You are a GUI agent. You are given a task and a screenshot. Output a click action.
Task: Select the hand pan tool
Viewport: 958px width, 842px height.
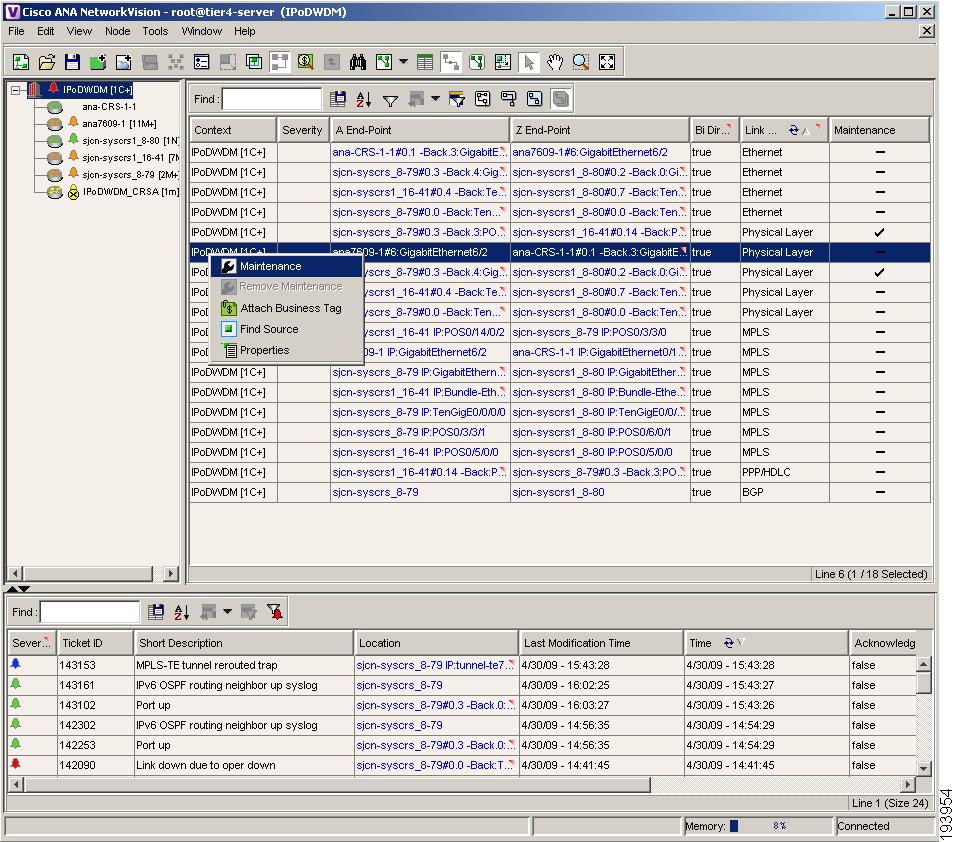(555, 62)
